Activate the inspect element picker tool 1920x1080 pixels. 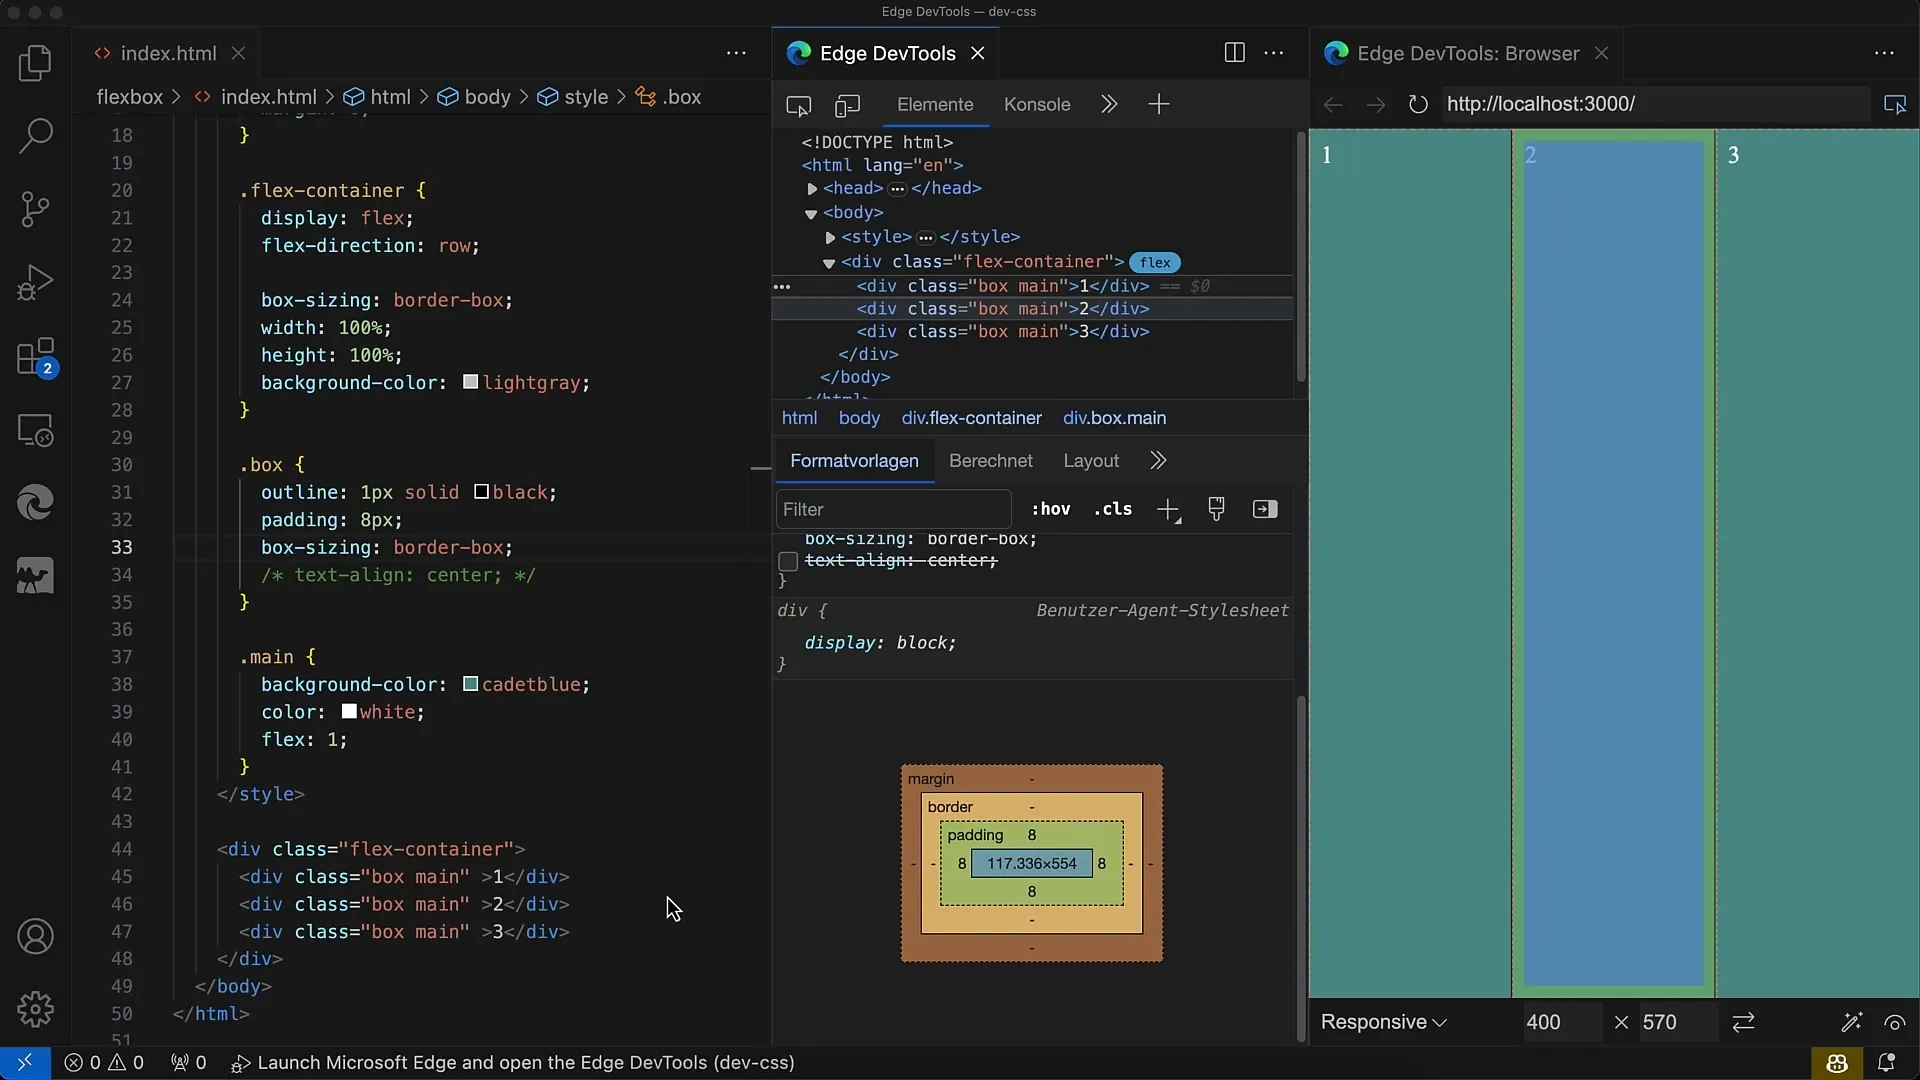click(x=798, y=105)
